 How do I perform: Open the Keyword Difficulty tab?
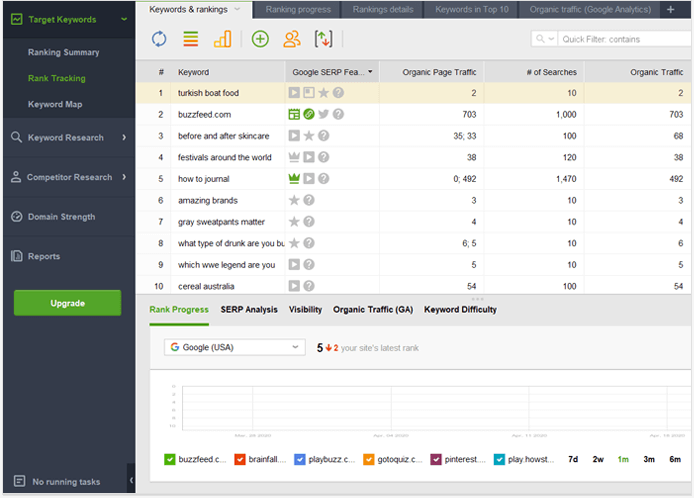tap(460, 309)
